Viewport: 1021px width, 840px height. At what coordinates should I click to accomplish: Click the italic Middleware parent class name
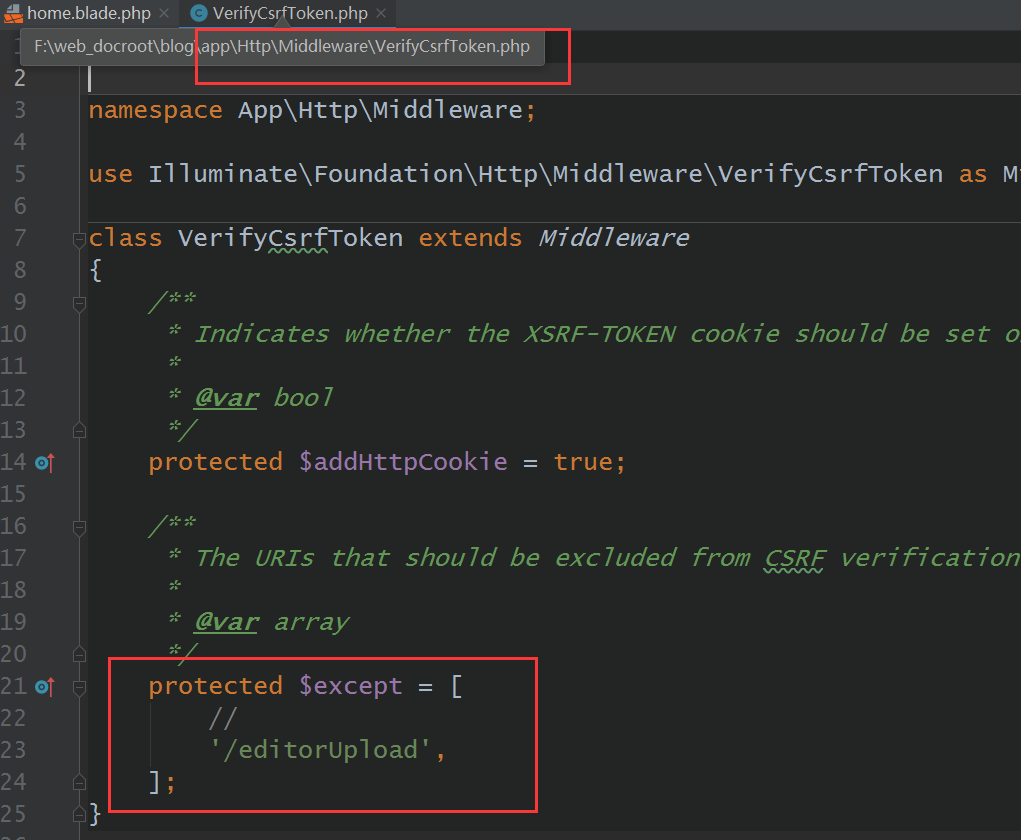pos(613,238)
